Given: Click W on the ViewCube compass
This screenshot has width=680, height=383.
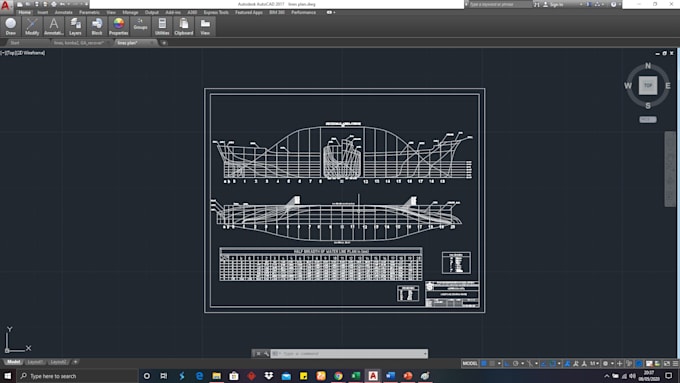Looking at the screenshot, I should 628,86.
